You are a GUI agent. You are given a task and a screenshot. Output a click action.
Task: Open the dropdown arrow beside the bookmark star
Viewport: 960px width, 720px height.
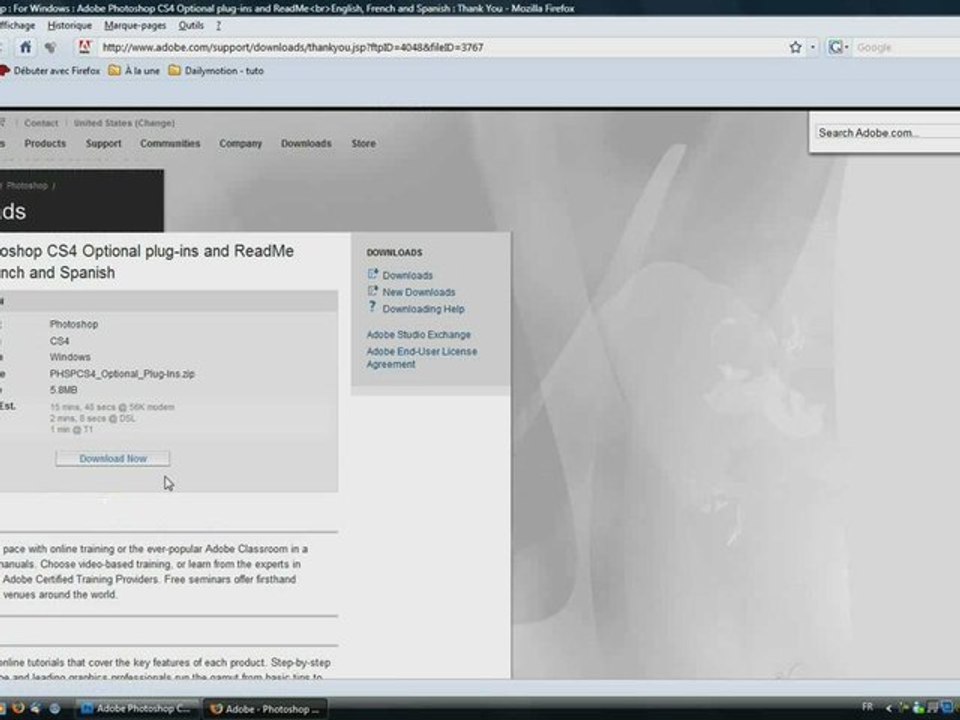tap(813, 47)
